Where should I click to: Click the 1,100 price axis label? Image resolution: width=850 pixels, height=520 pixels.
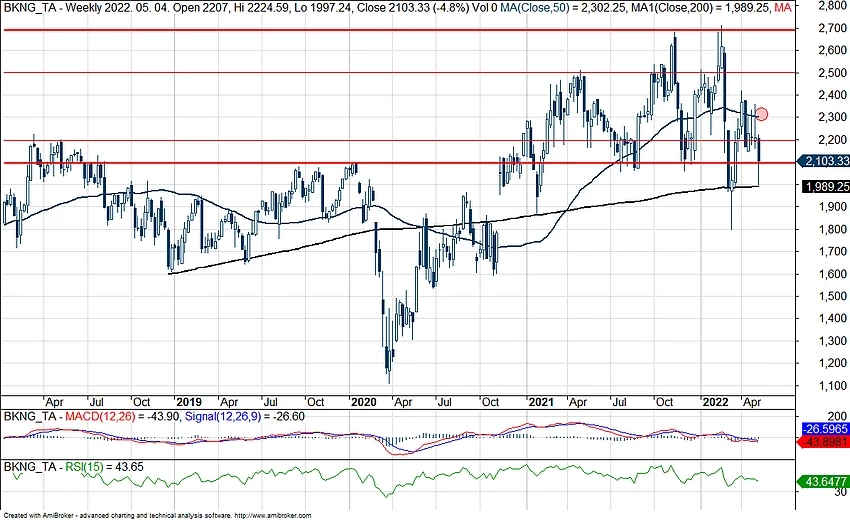832,386
